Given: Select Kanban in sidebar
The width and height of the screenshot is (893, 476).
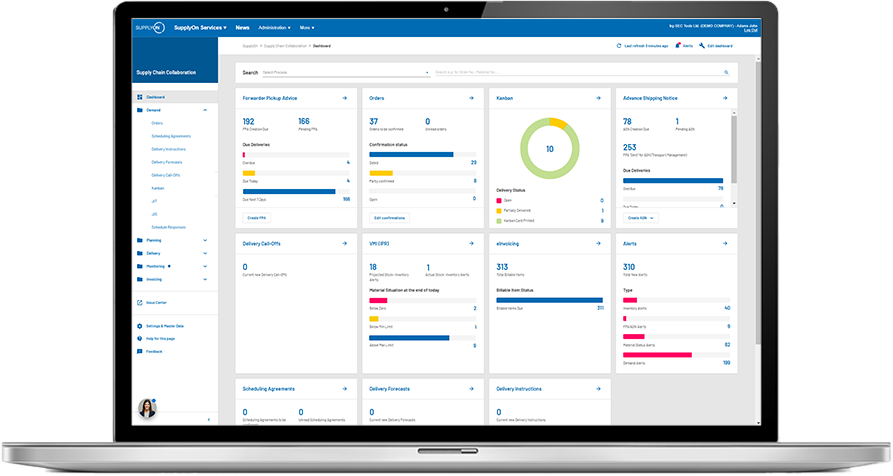Looking at the screenshot, I should pyautogui.click(x=158, y=188).
